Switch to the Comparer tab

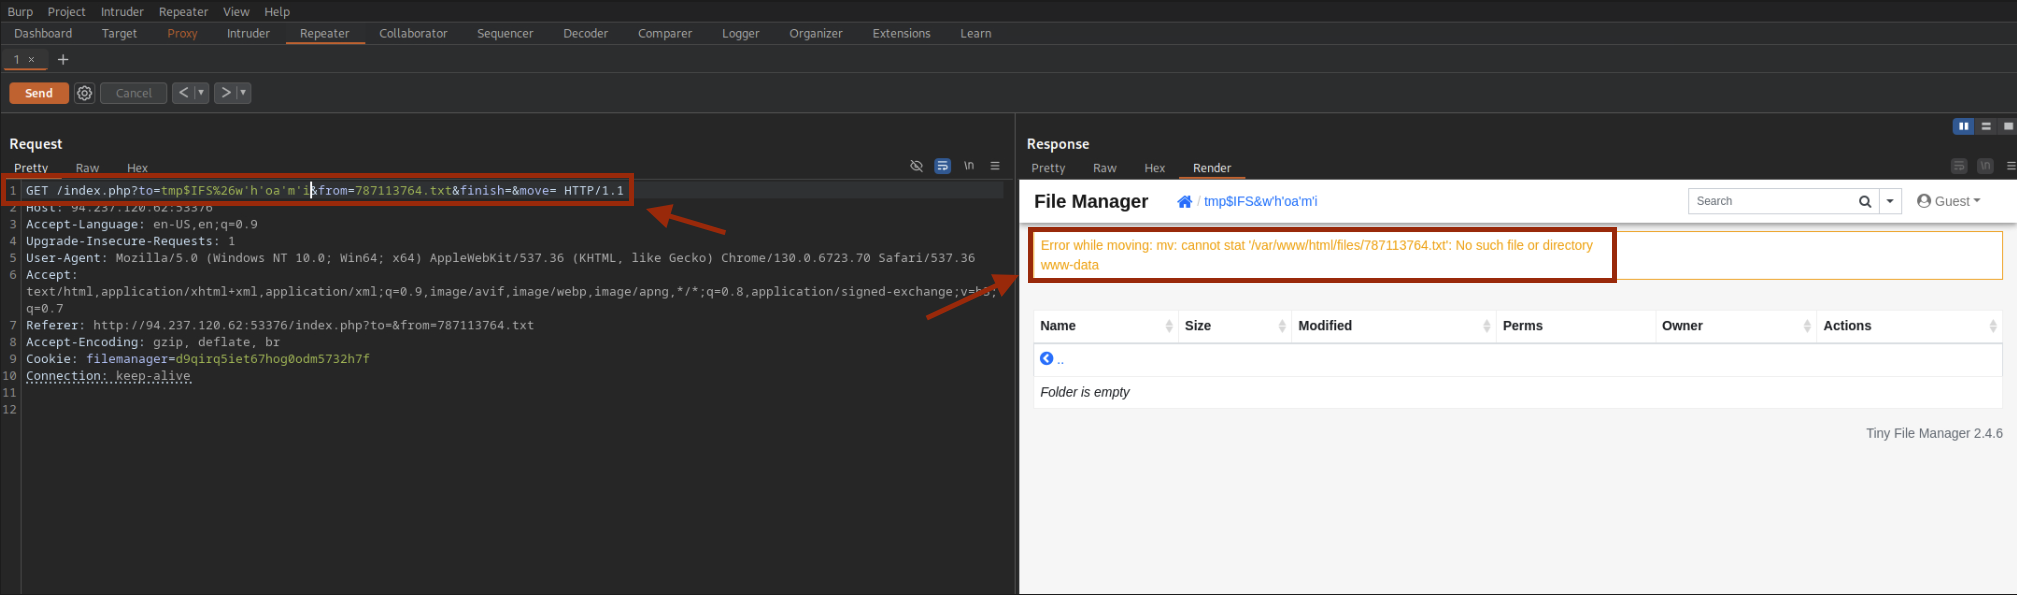click(665, 34)
